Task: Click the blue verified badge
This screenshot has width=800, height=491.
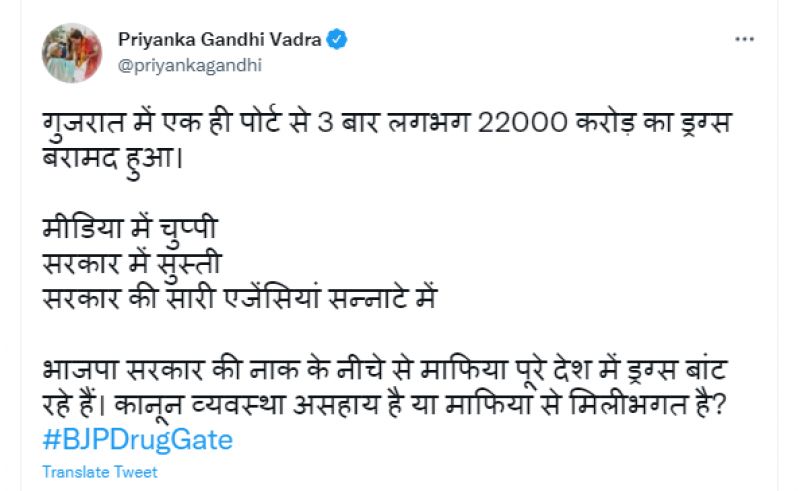Action: [340, 40]
